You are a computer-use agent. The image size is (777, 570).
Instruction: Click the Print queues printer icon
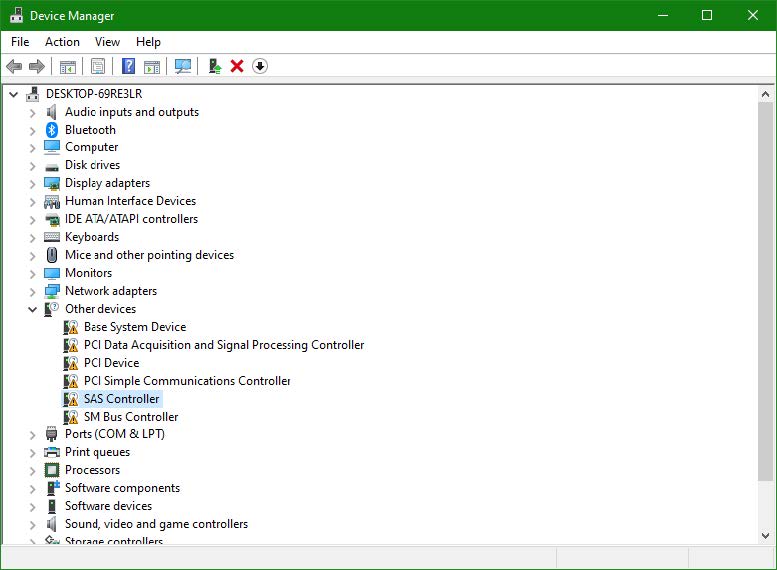click(52, 452)
